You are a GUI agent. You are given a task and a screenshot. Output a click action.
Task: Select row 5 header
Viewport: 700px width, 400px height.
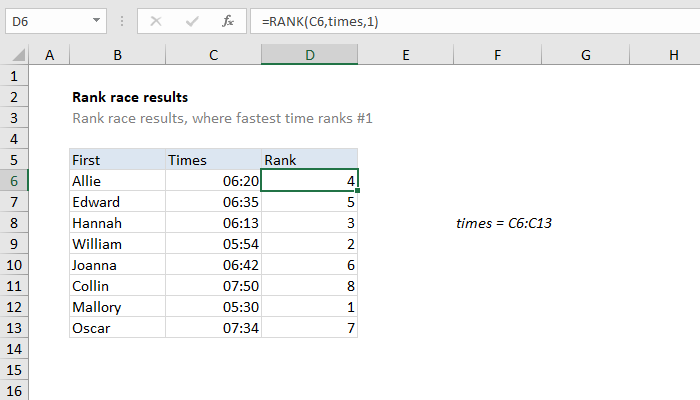(x=14, y=160)
